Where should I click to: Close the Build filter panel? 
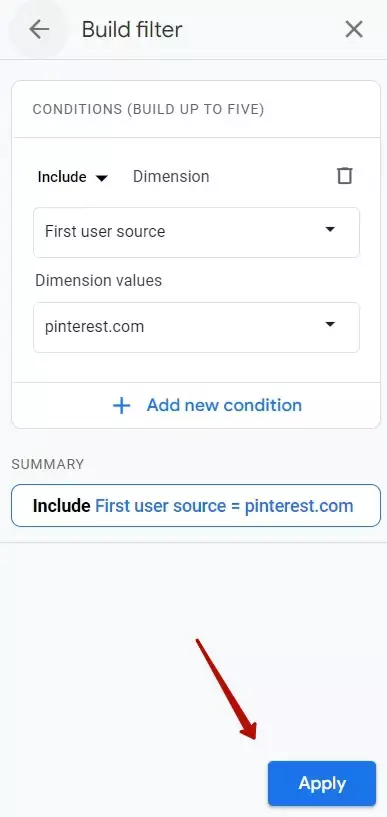(354, 30)
